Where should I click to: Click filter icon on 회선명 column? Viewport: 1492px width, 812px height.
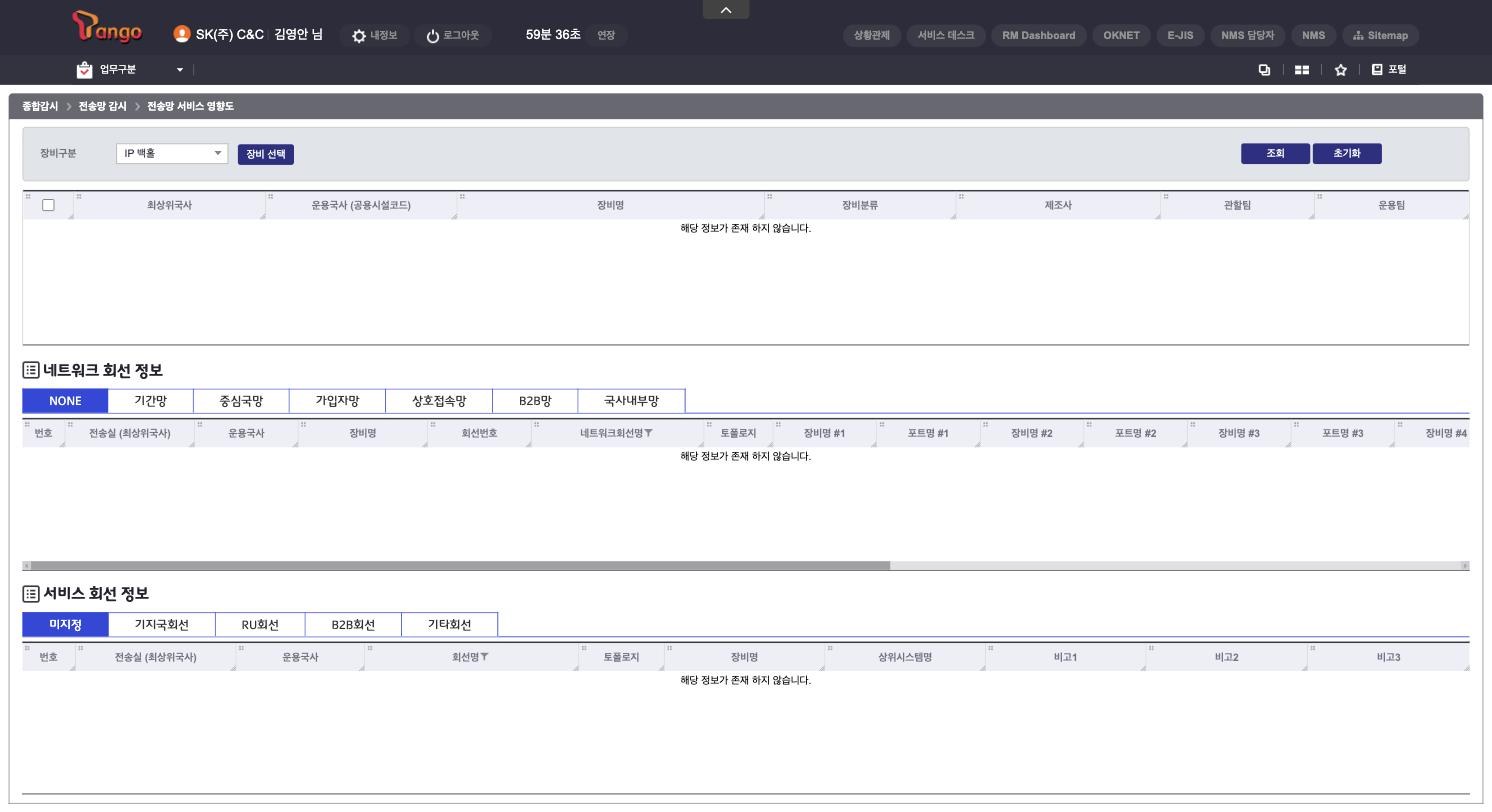485,657
